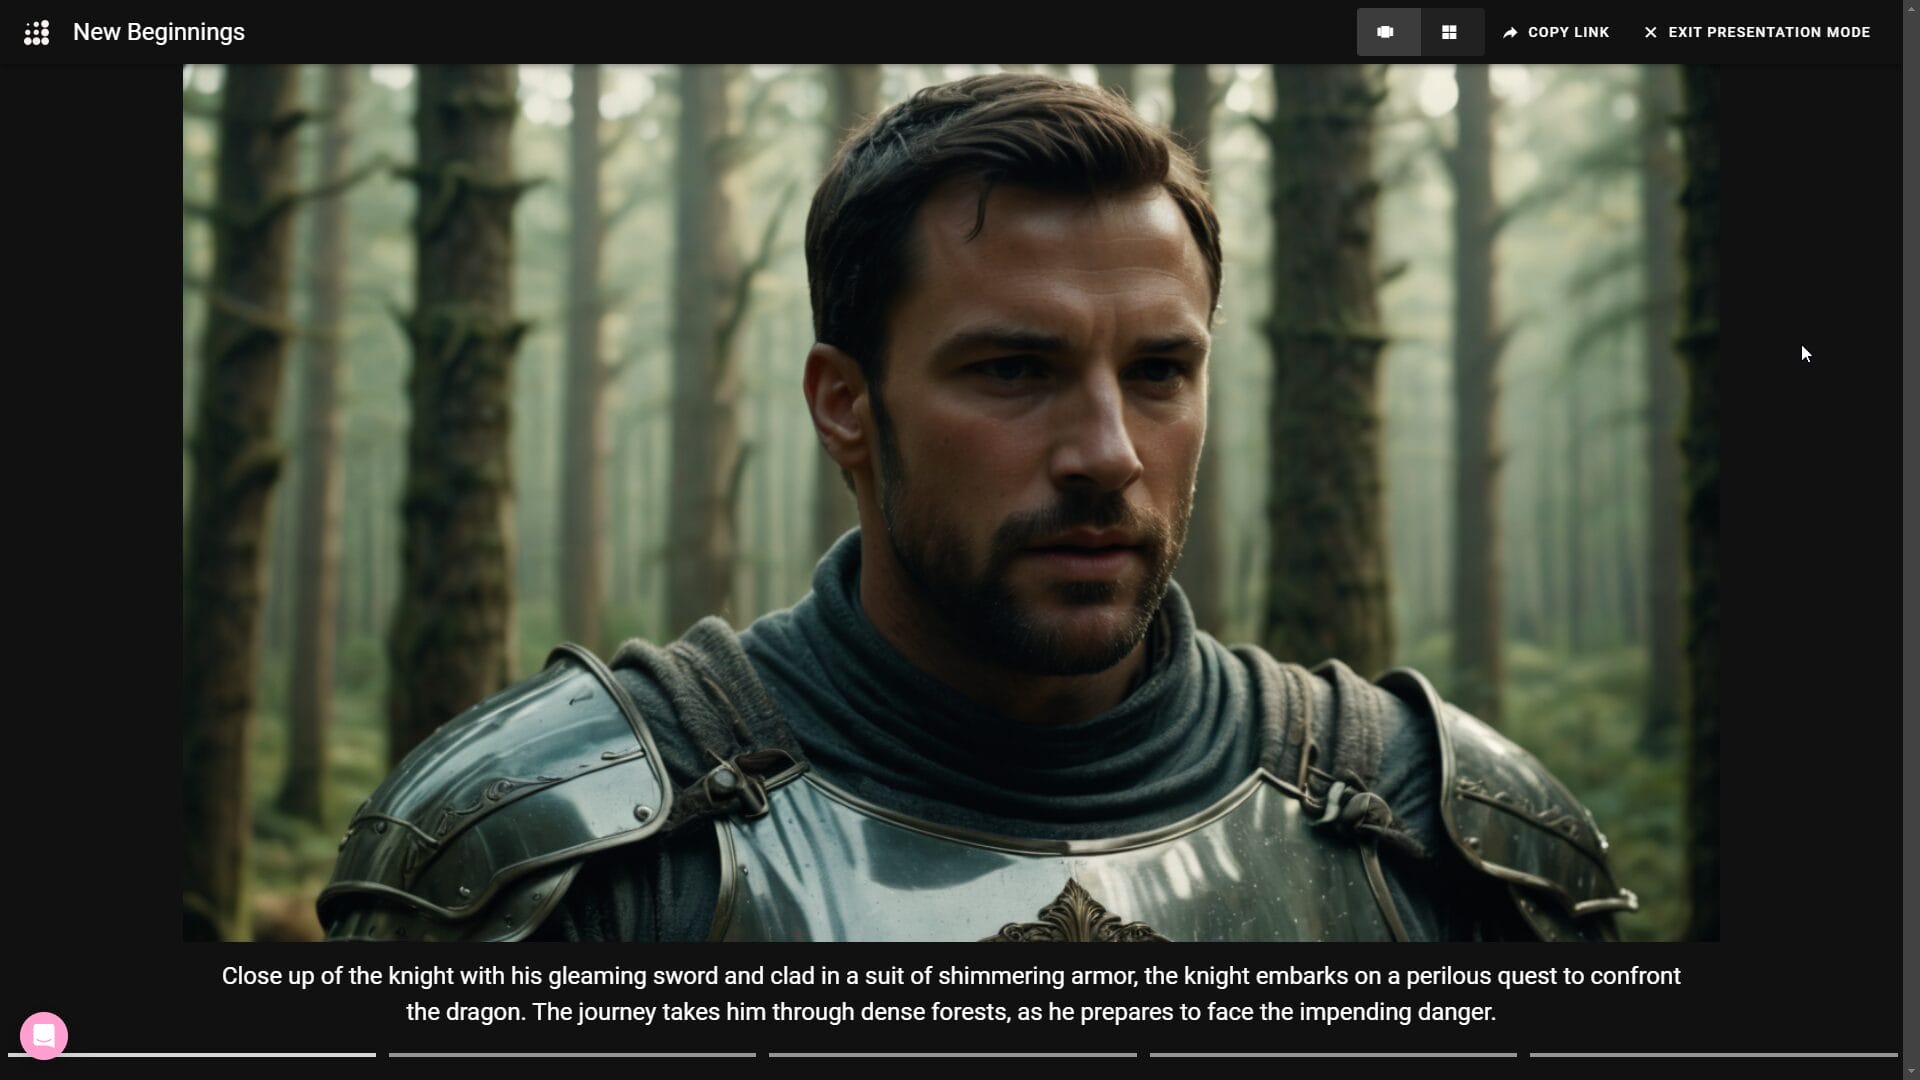Click the knight's armor crest in image
Screen dimensions: 1920x1080
click(x=1078, y=914)
